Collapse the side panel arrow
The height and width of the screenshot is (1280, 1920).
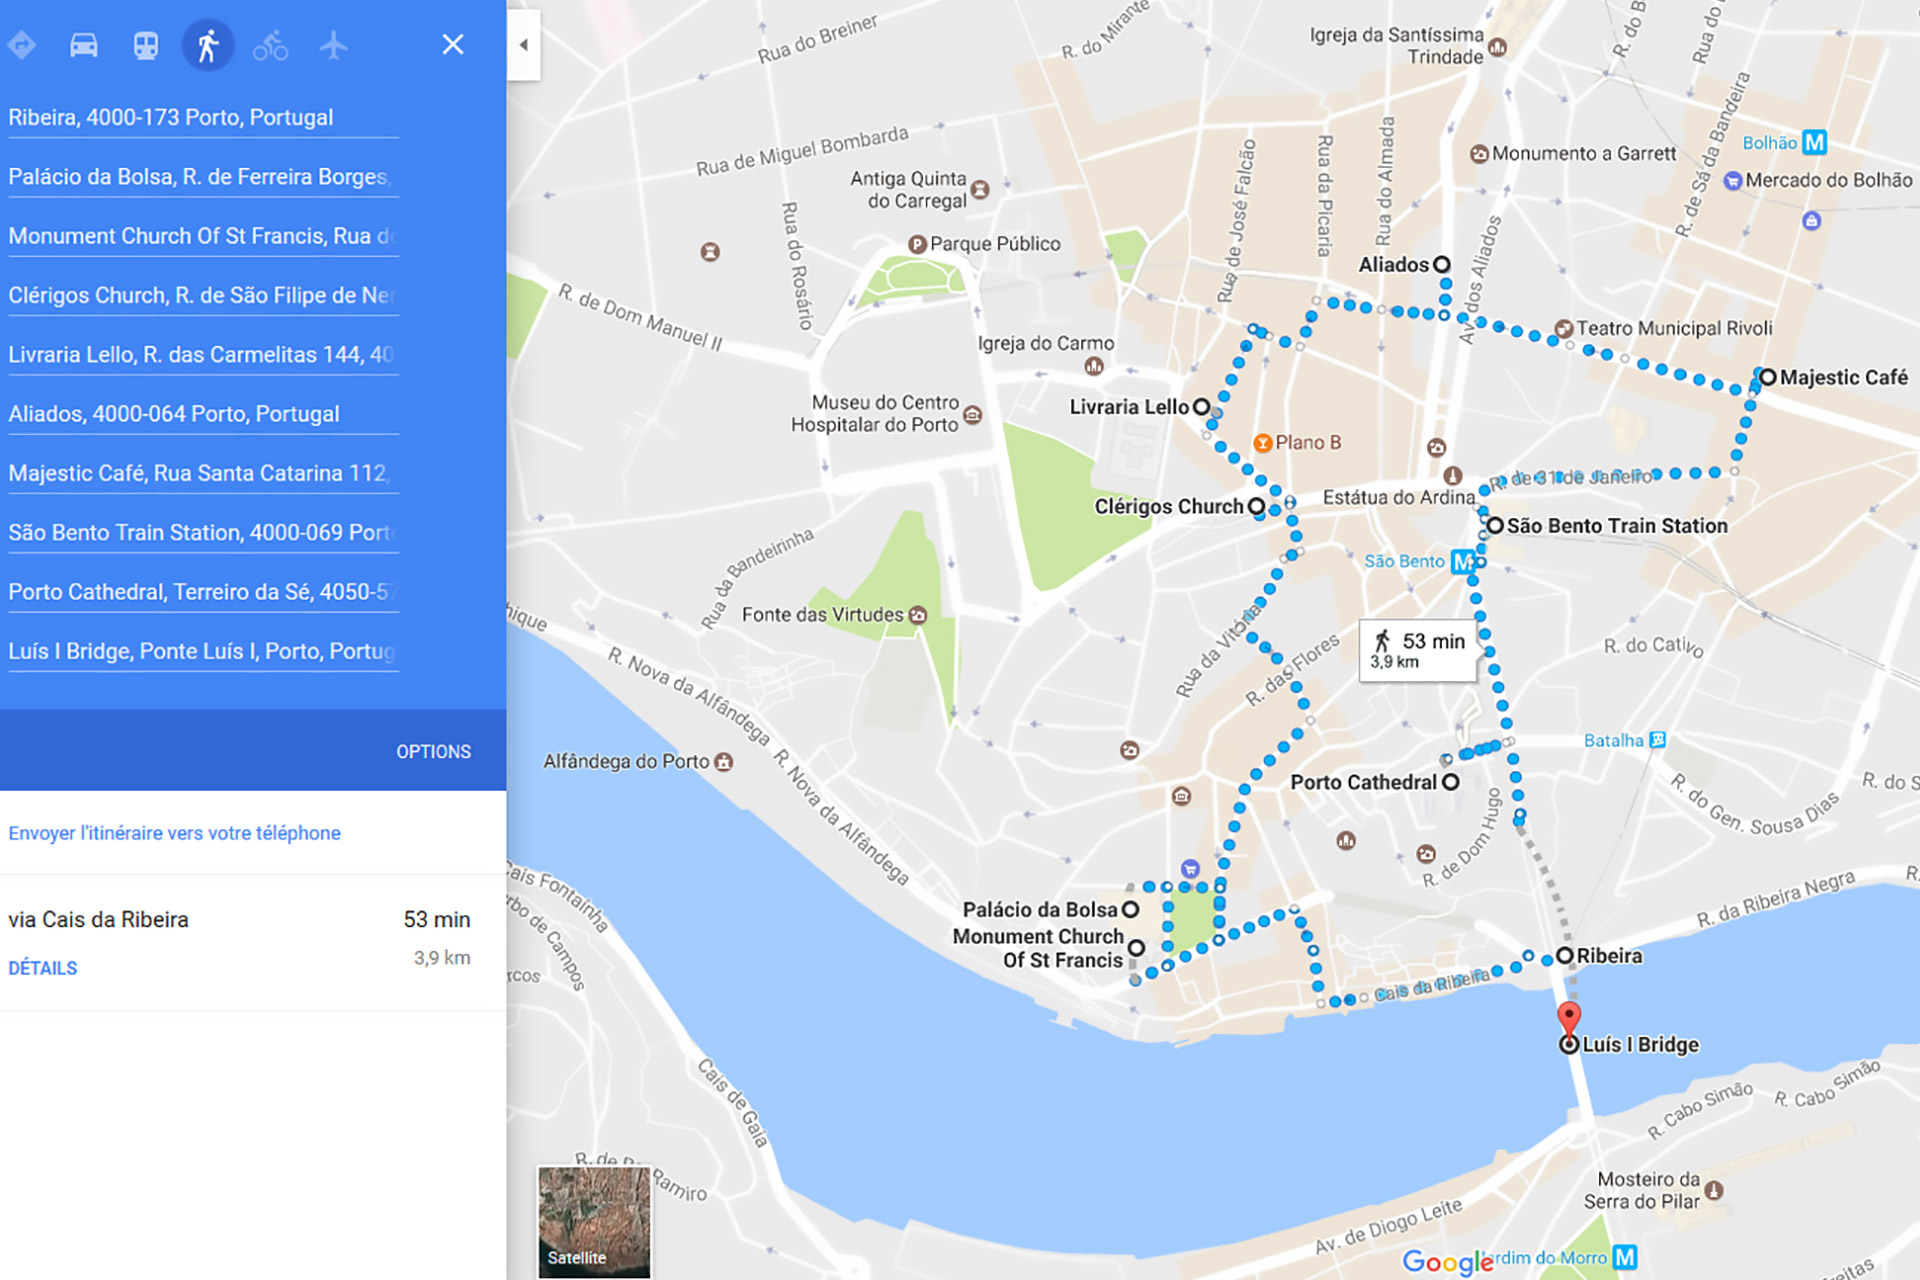(523, 45)
